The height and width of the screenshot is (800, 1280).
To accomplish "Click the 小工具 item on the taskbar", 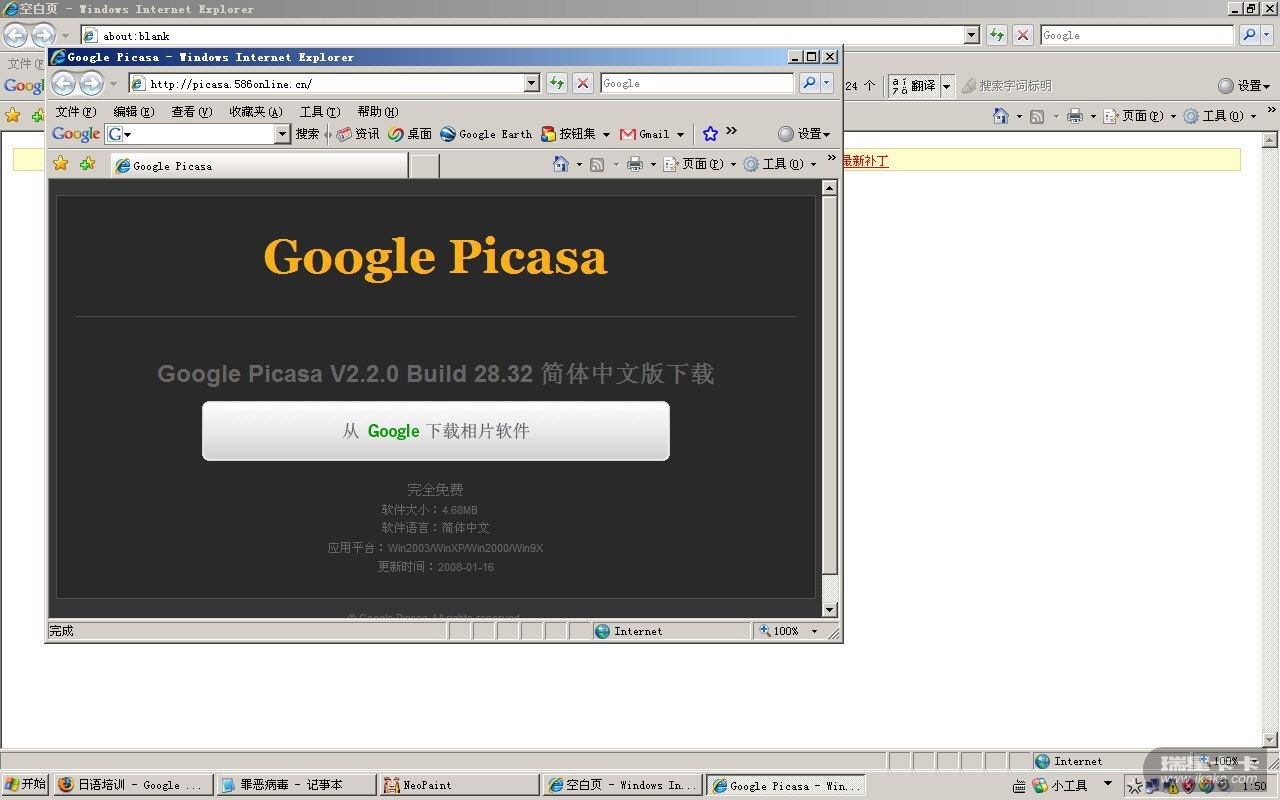I will [1060, 786].
